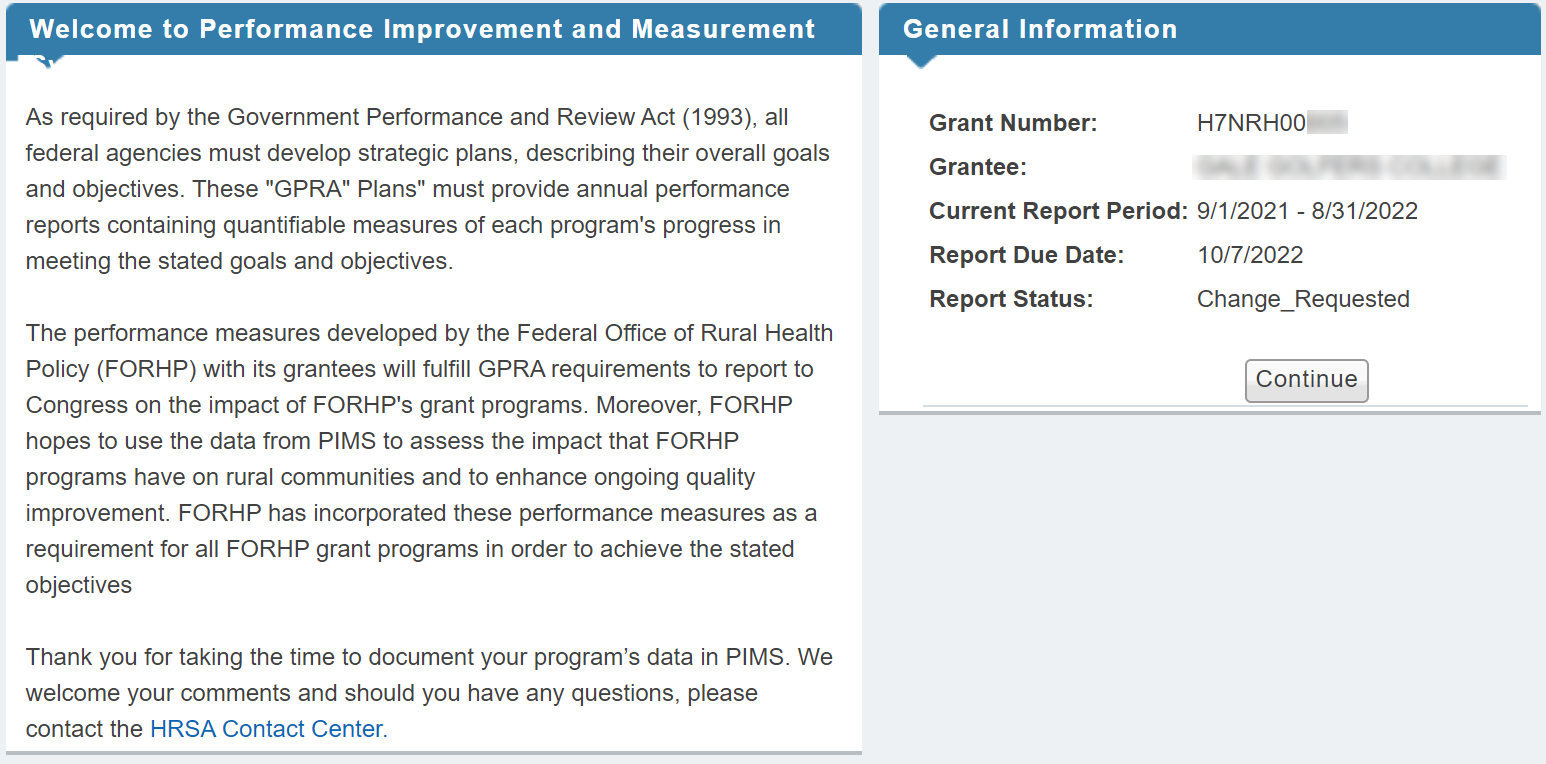1546x764 pixels.
Task: Open the HRSA Contact Center link
Action: [266, 729]
